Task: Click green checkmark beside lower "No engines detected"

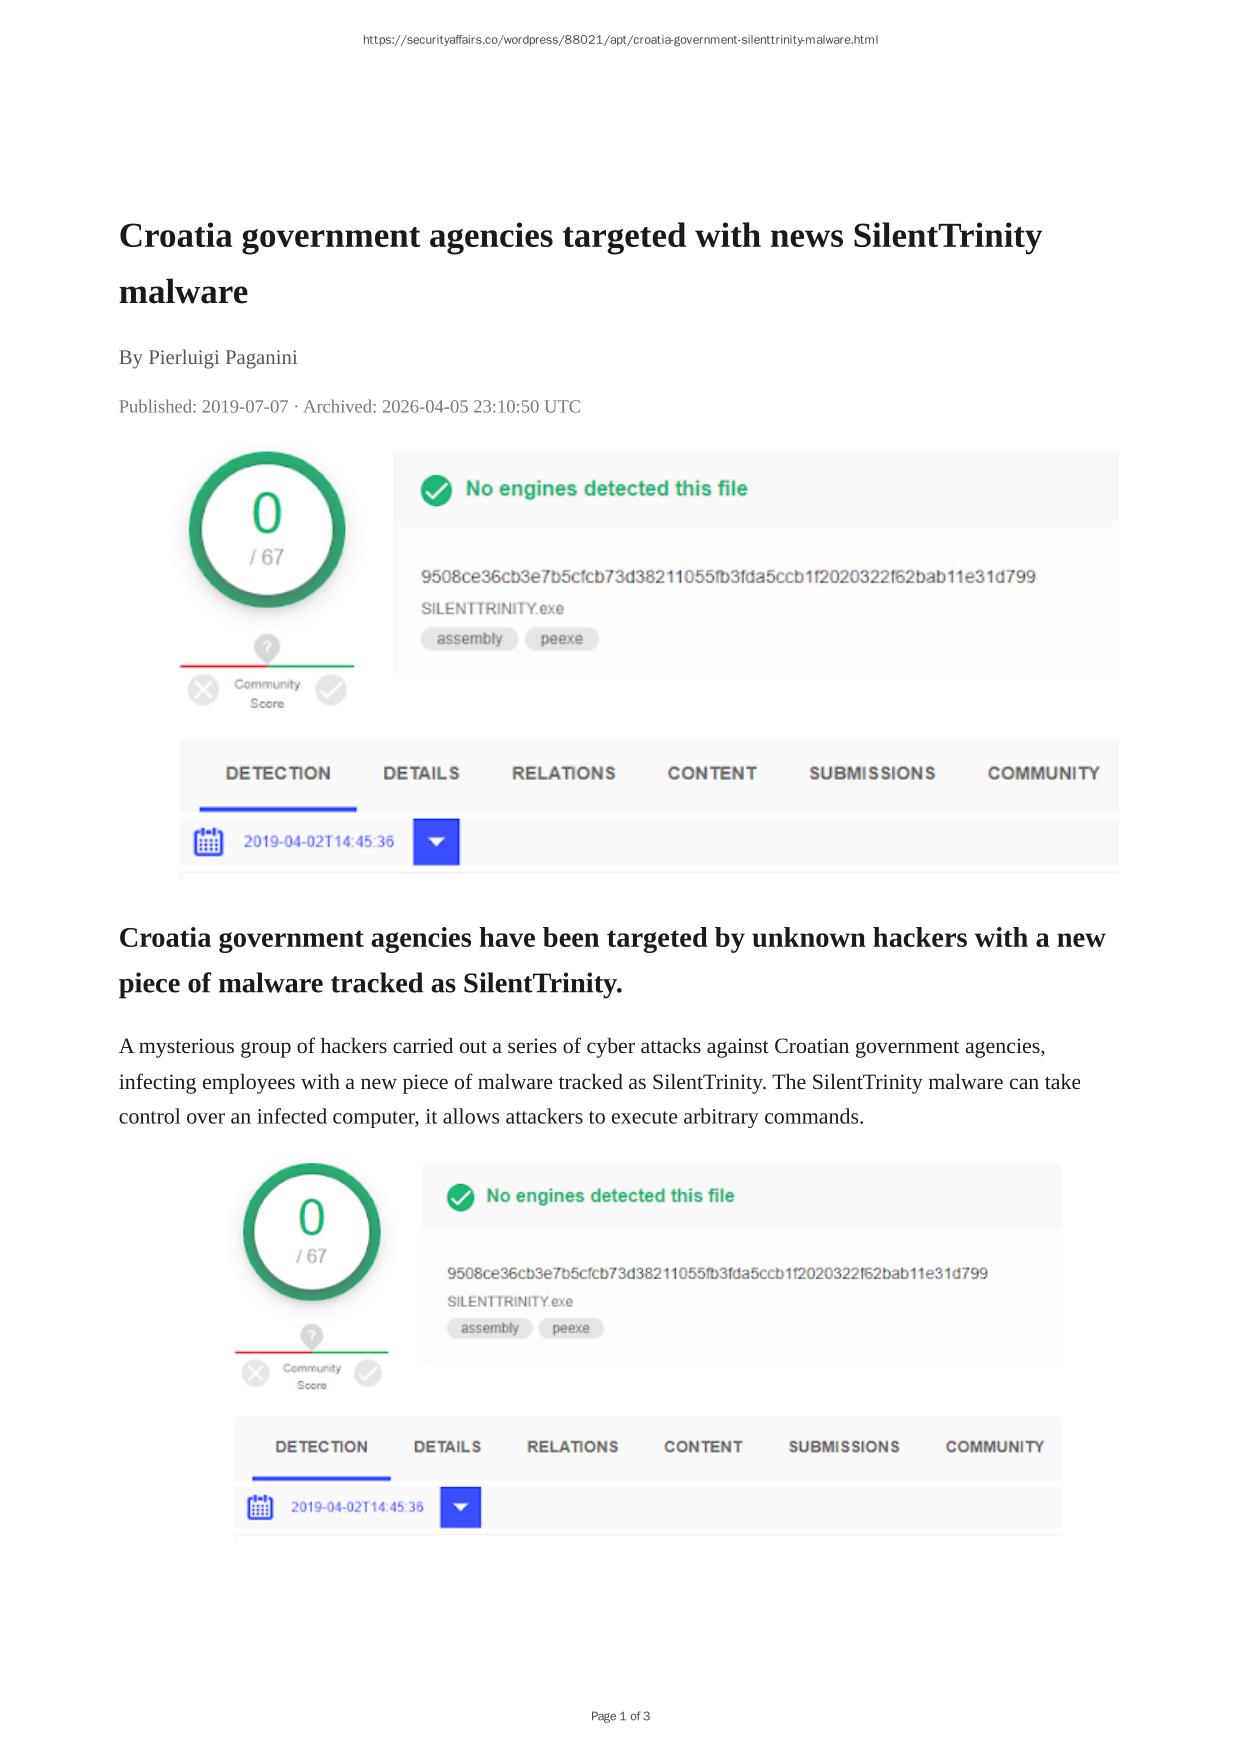Action: [x=460, y=1197]
